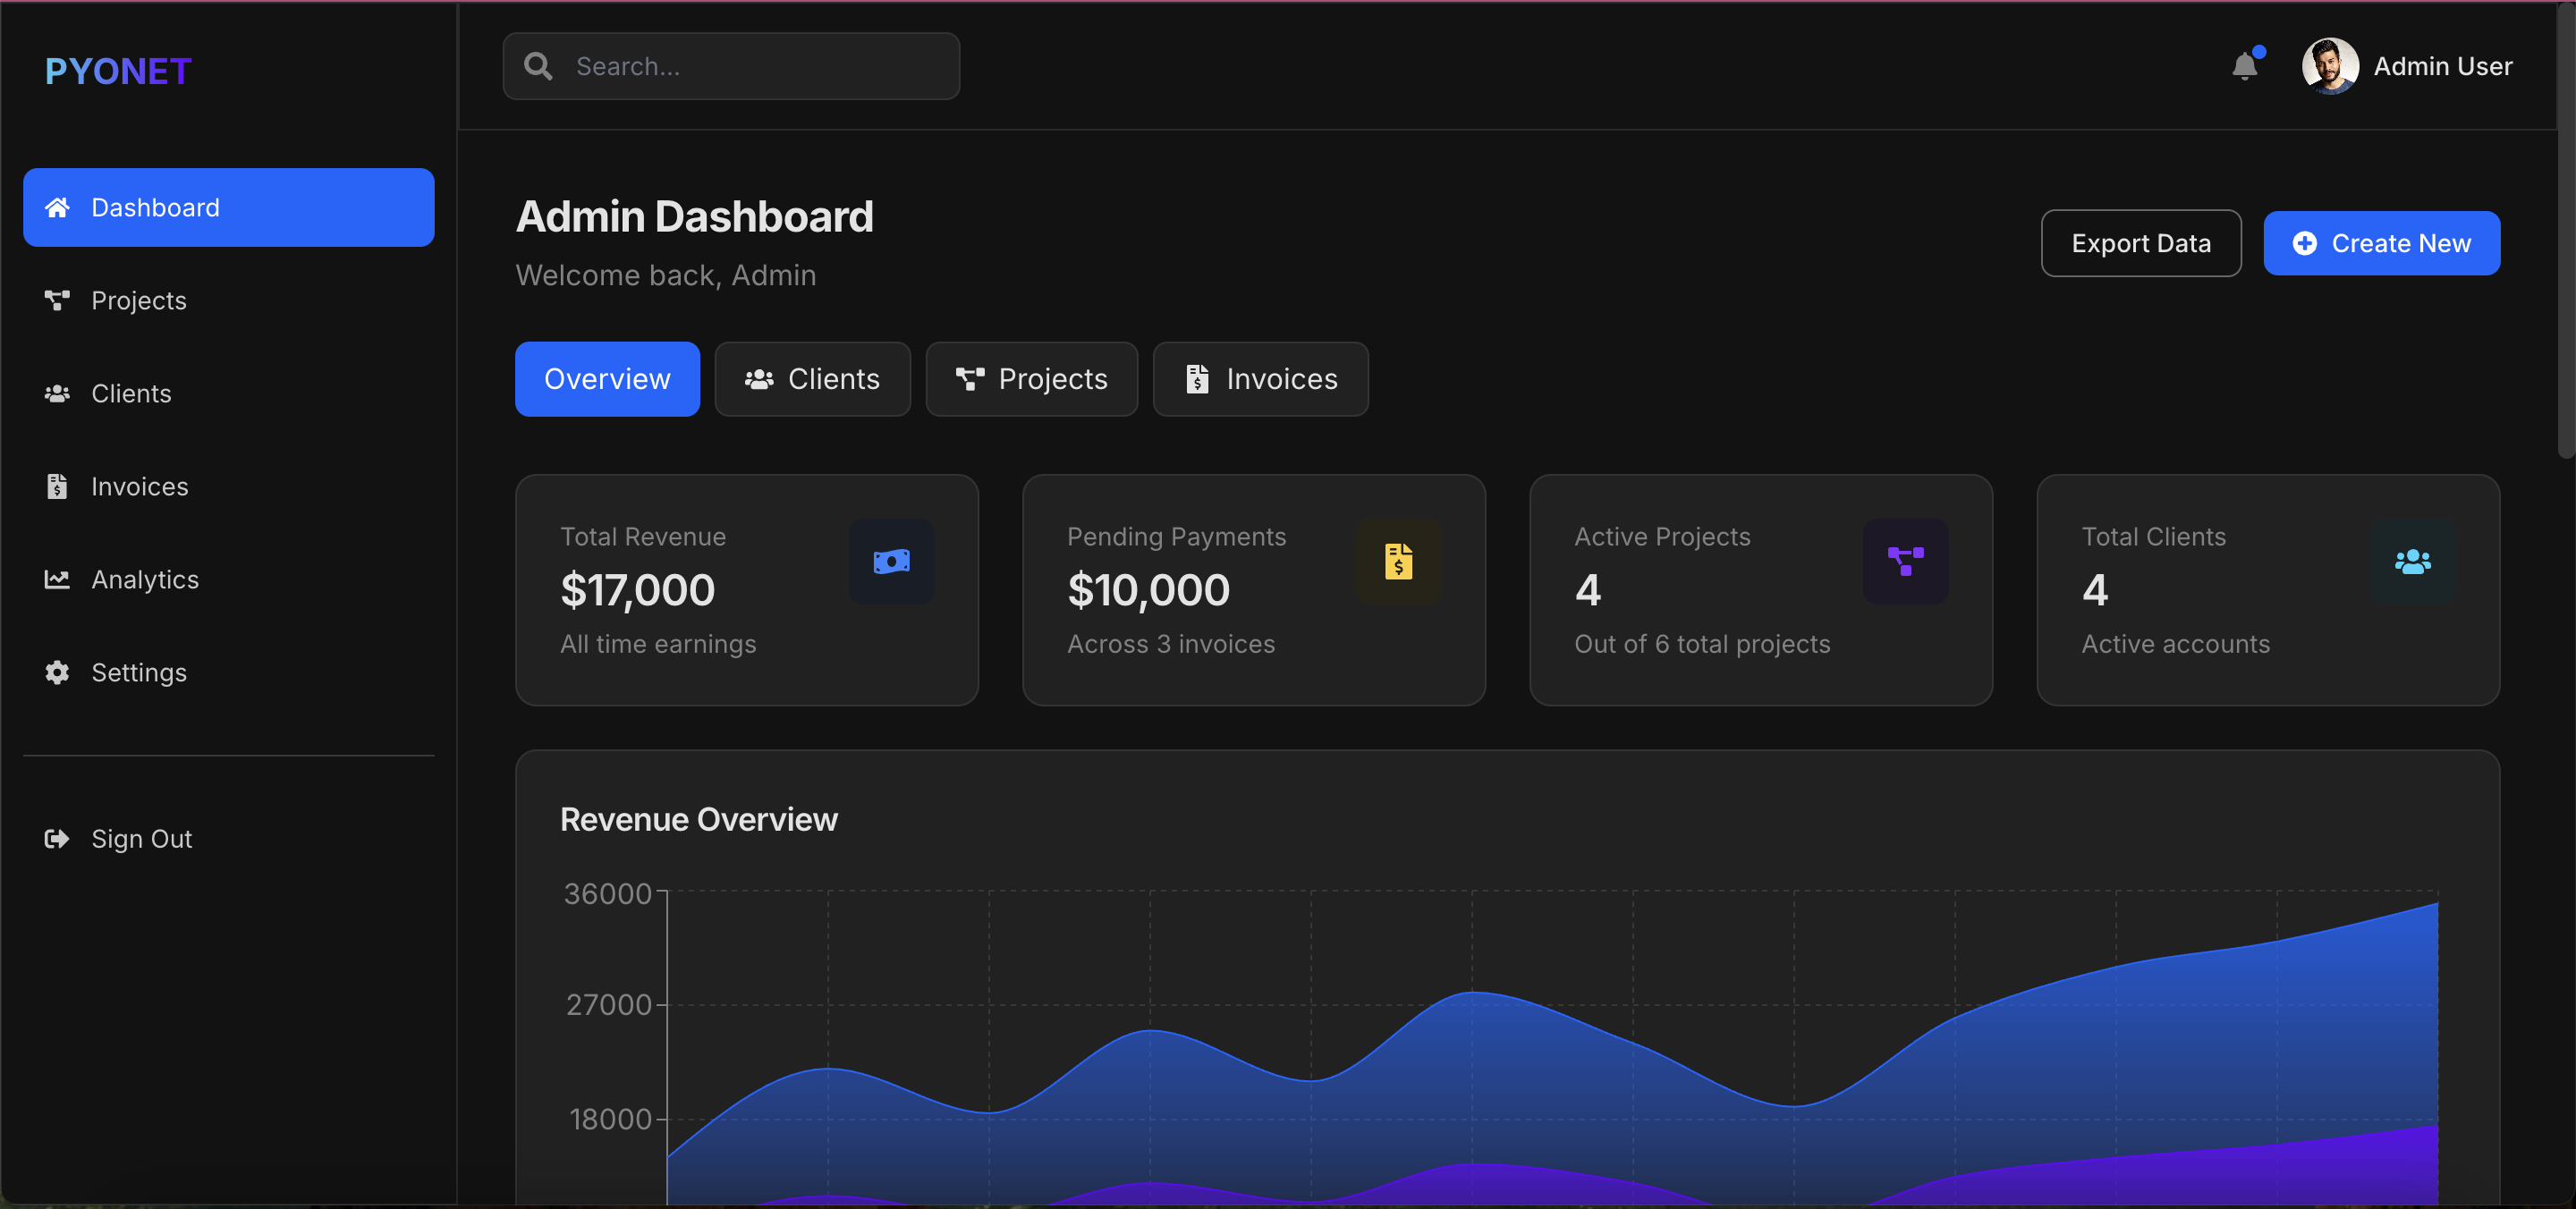Select Dashboard in the sidebar
The image size is (2576, 1209).
click(228, 207)
